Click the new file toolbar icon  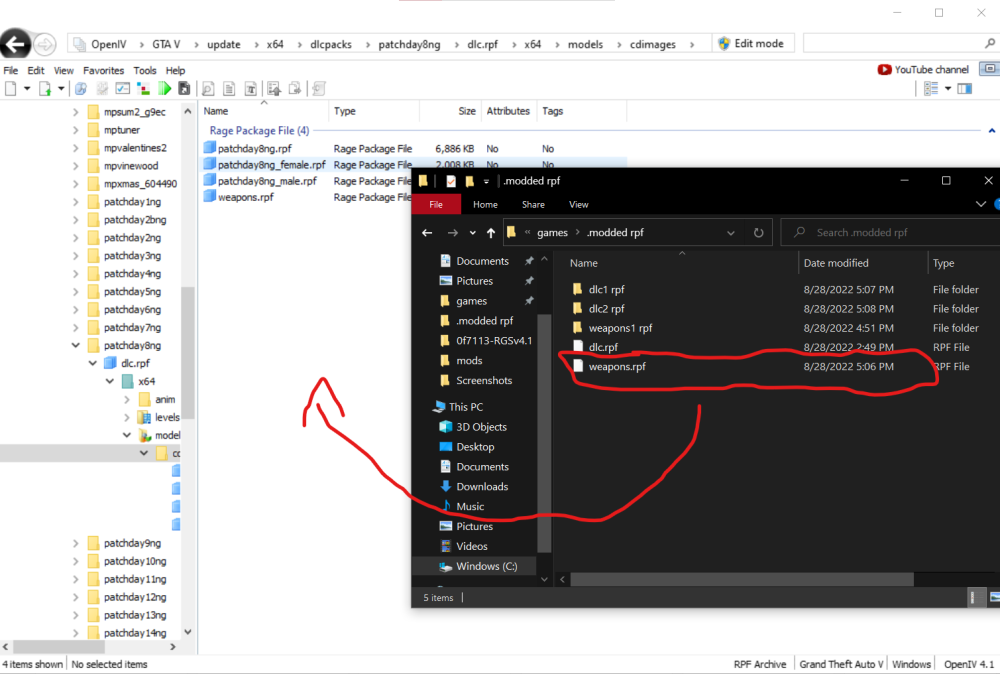11,89
